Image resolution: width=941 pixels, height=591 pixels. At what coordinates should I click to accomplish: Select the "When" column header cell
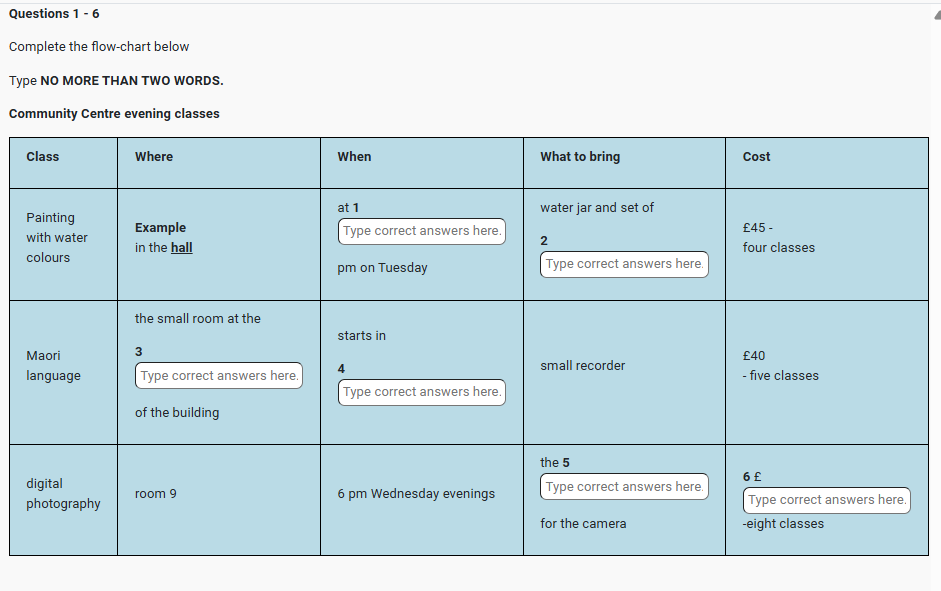coord(354,157)
